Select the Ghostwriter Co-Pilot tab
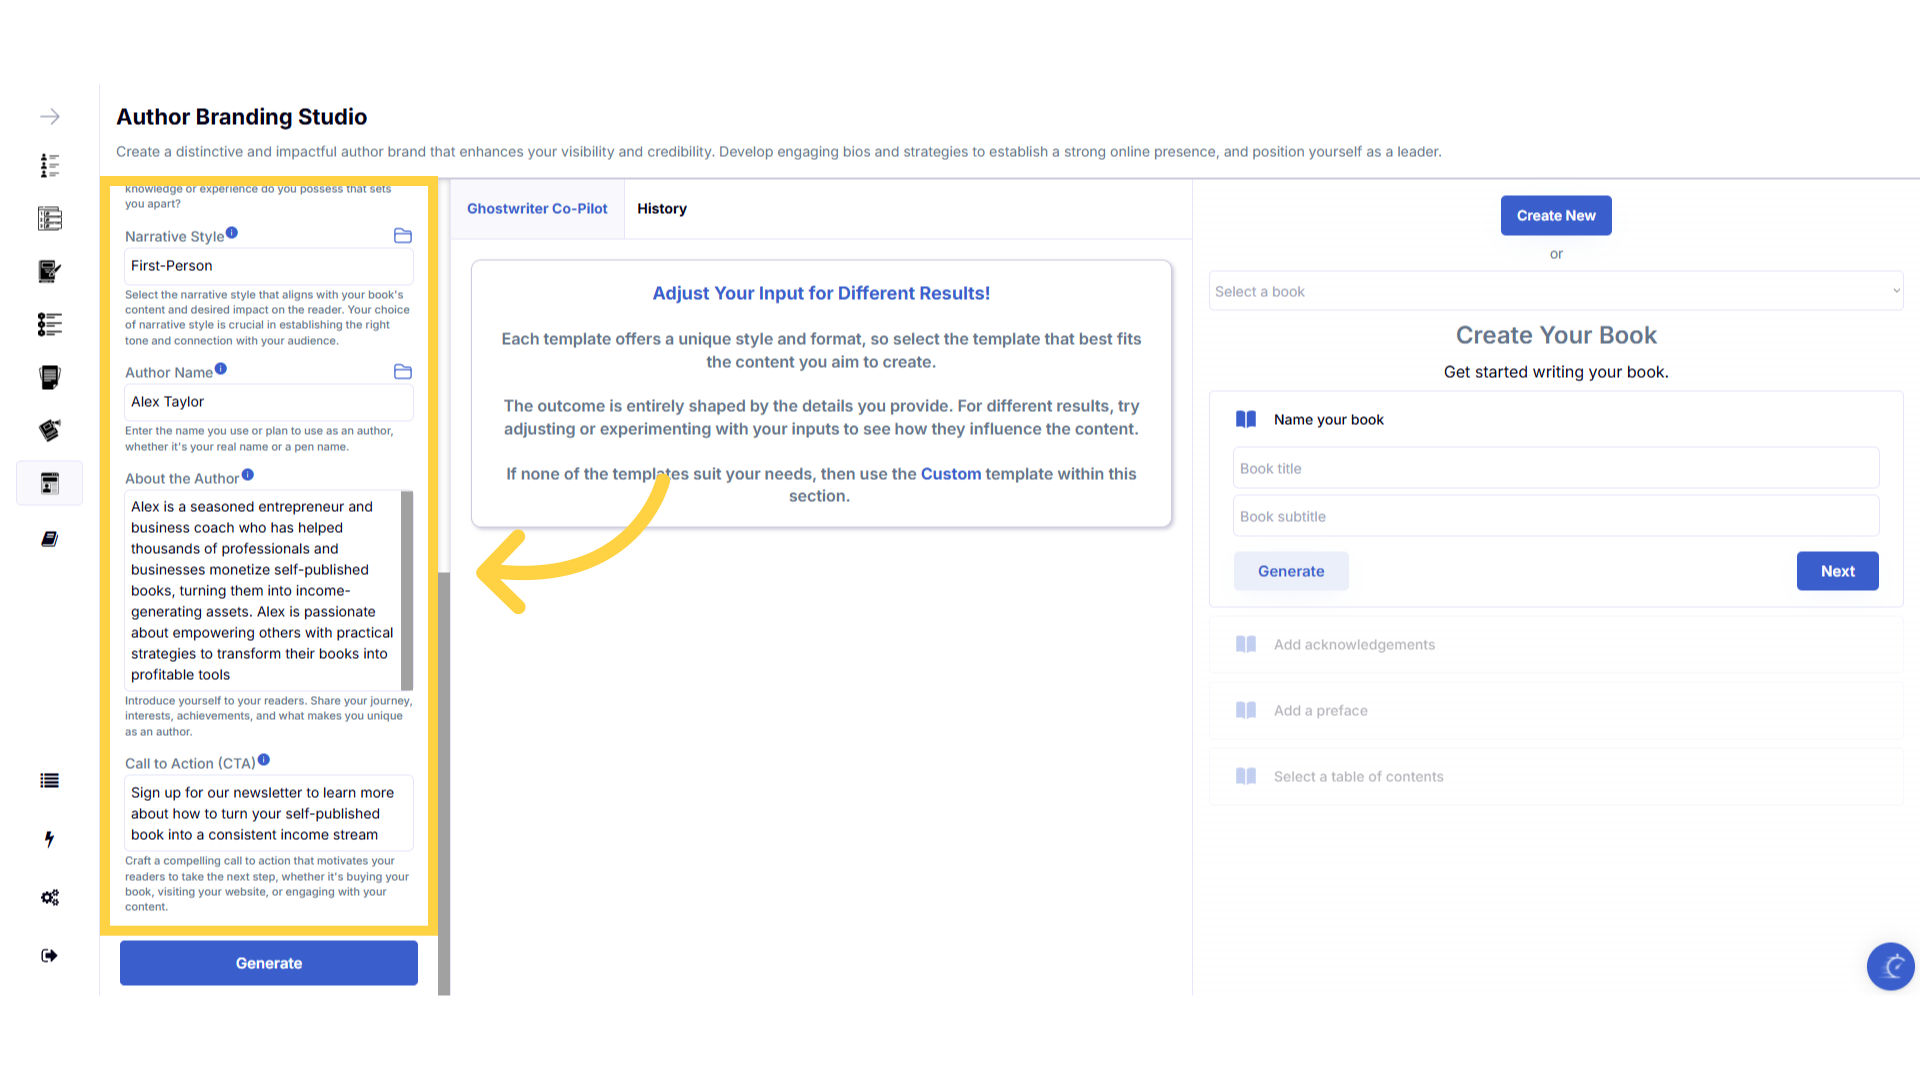This screenshot has height=1080, width=1920. click(537, 209)
